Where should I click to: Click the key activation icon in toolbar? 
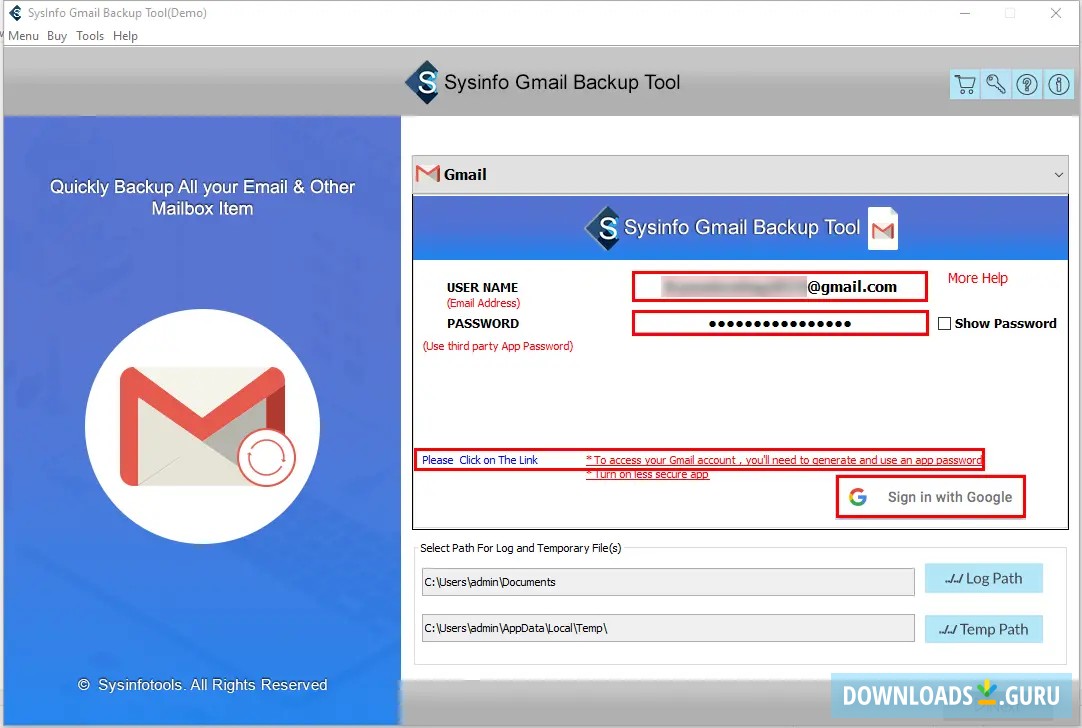(995, 84)
